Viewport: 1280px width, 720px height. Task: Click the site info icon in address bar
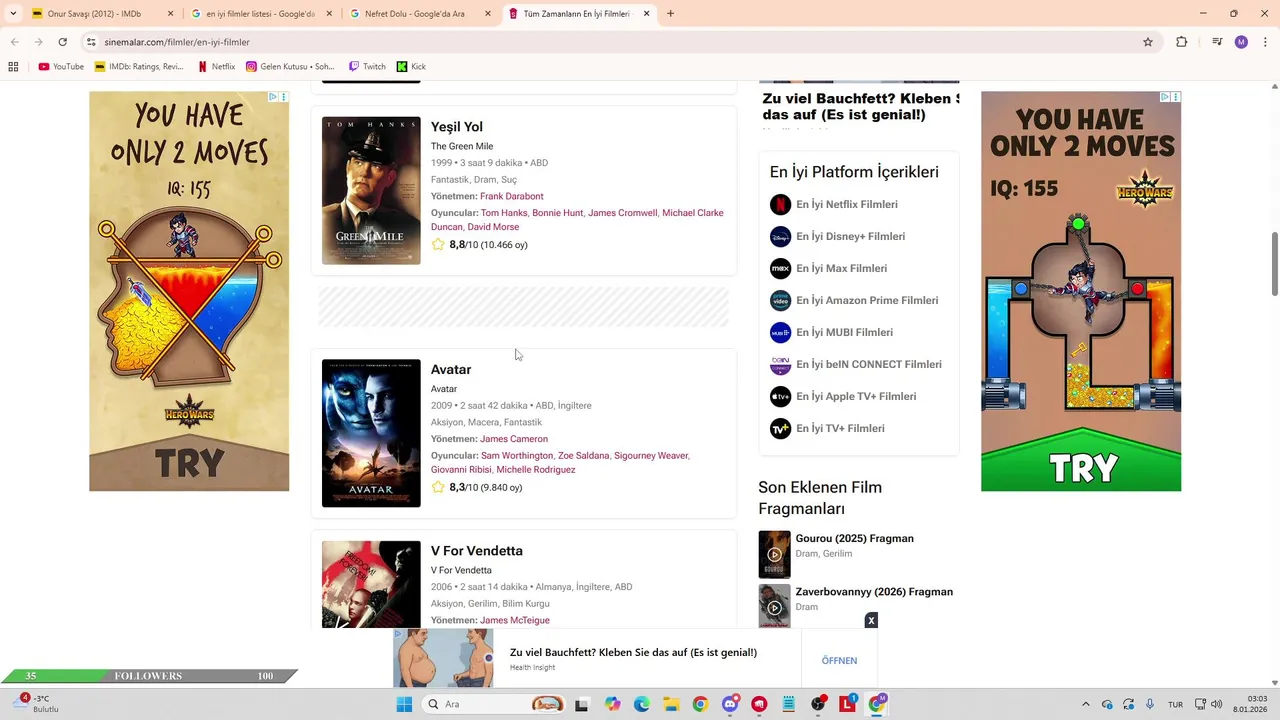tap(91, 42)
